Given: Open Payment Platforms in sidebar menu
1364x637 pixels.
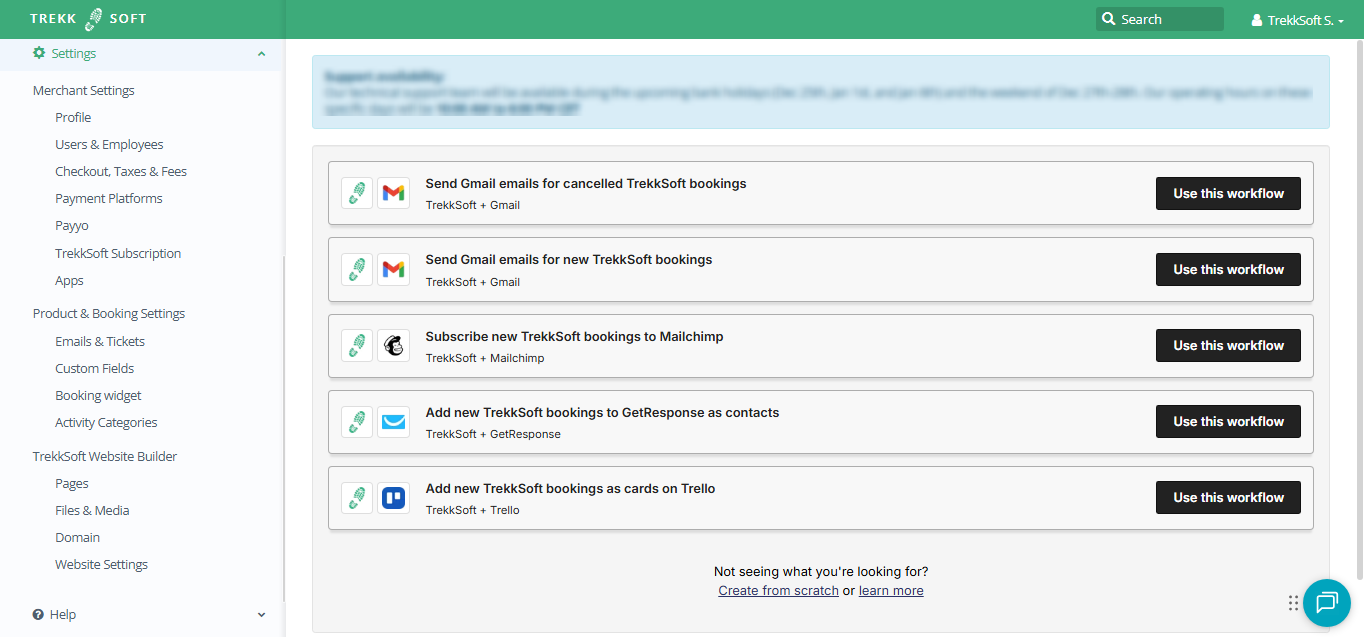Looking at the screenshot, I should (x=109, y=199).
